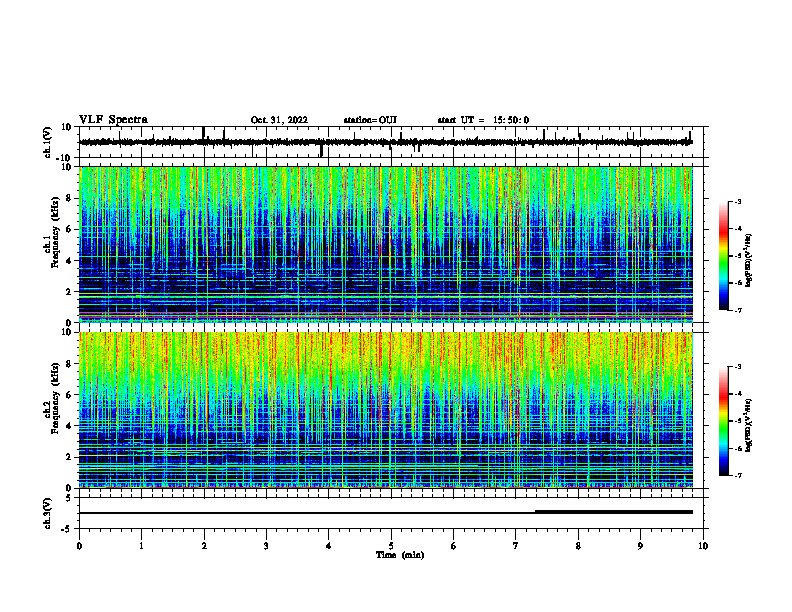The image size is (792, 612).
Task: Click the "-10" tick on ch.1(V) axis
Action: 64,158
